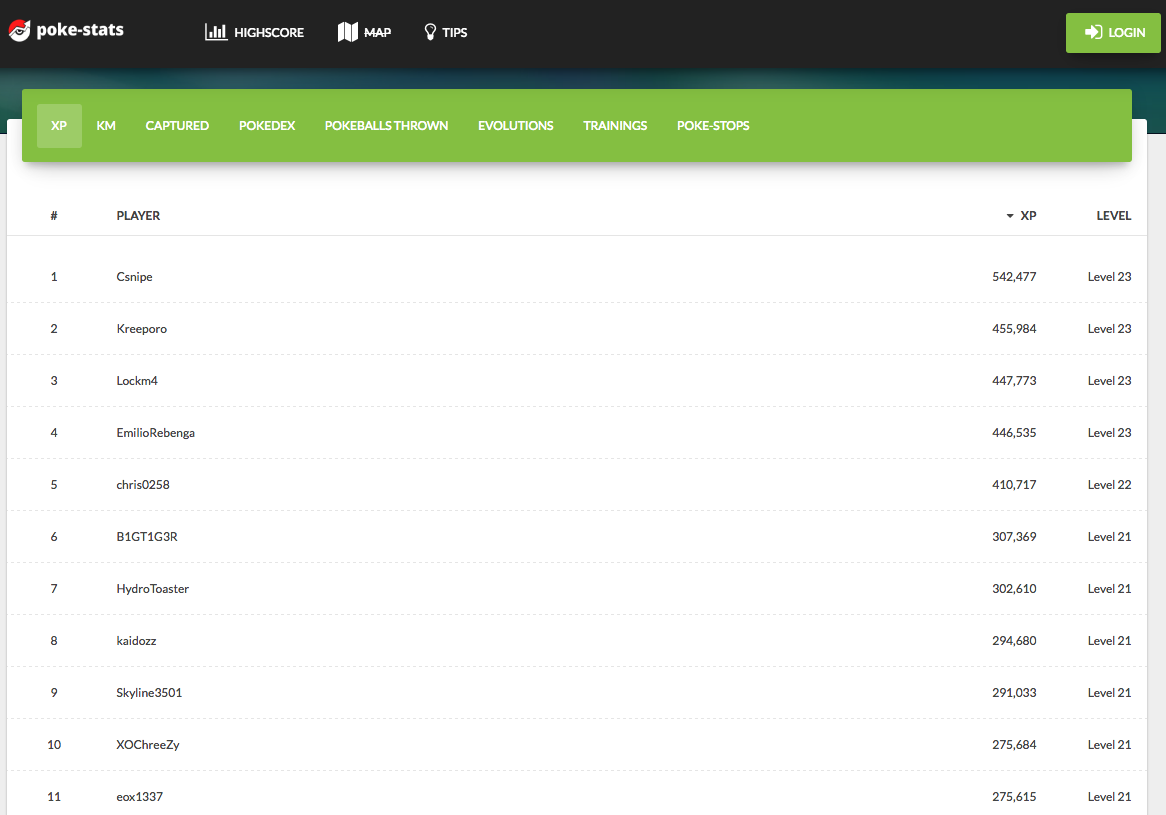Click the Kreeporo player link
This screenshot has width=1166, height=815.
pyautogui.click(x=141, y=328)
